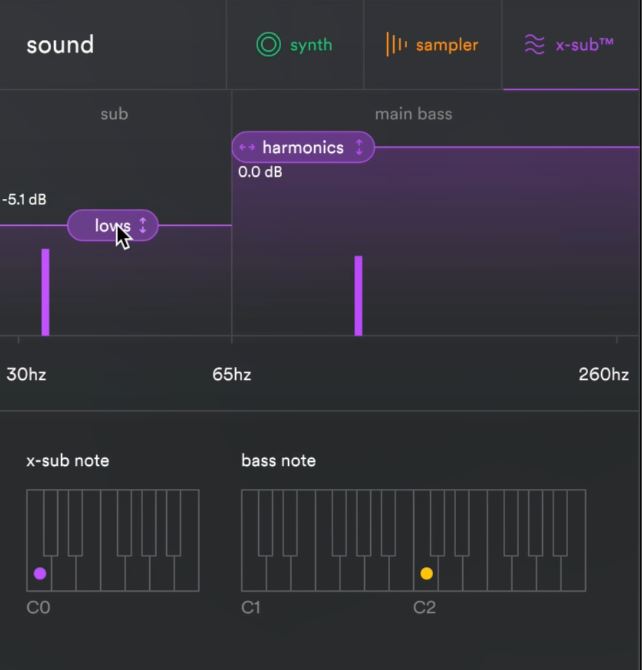Click the purple main bass frequency bar
This screenshot has height=670, width=642.
click(x=358, y=296)
